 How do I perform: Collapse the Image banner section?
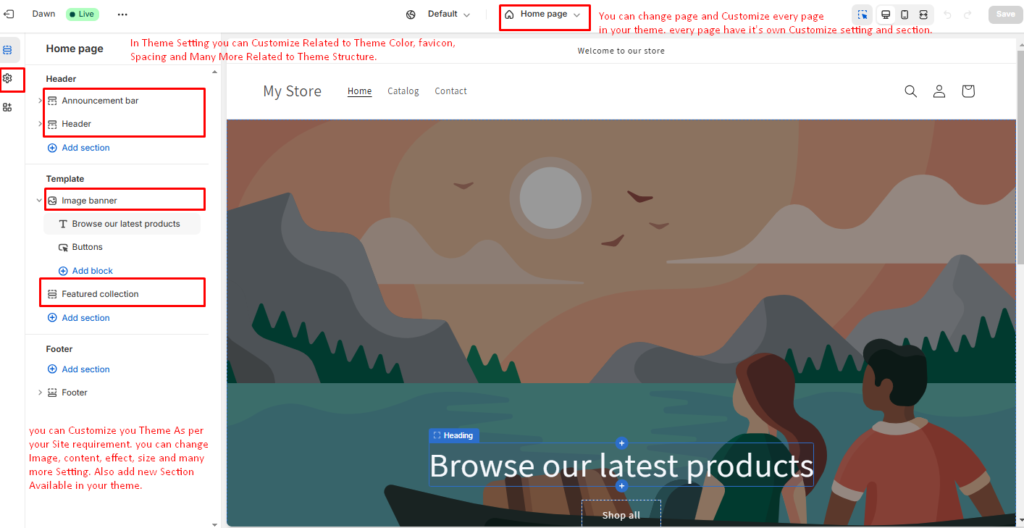tap(39, 201)
